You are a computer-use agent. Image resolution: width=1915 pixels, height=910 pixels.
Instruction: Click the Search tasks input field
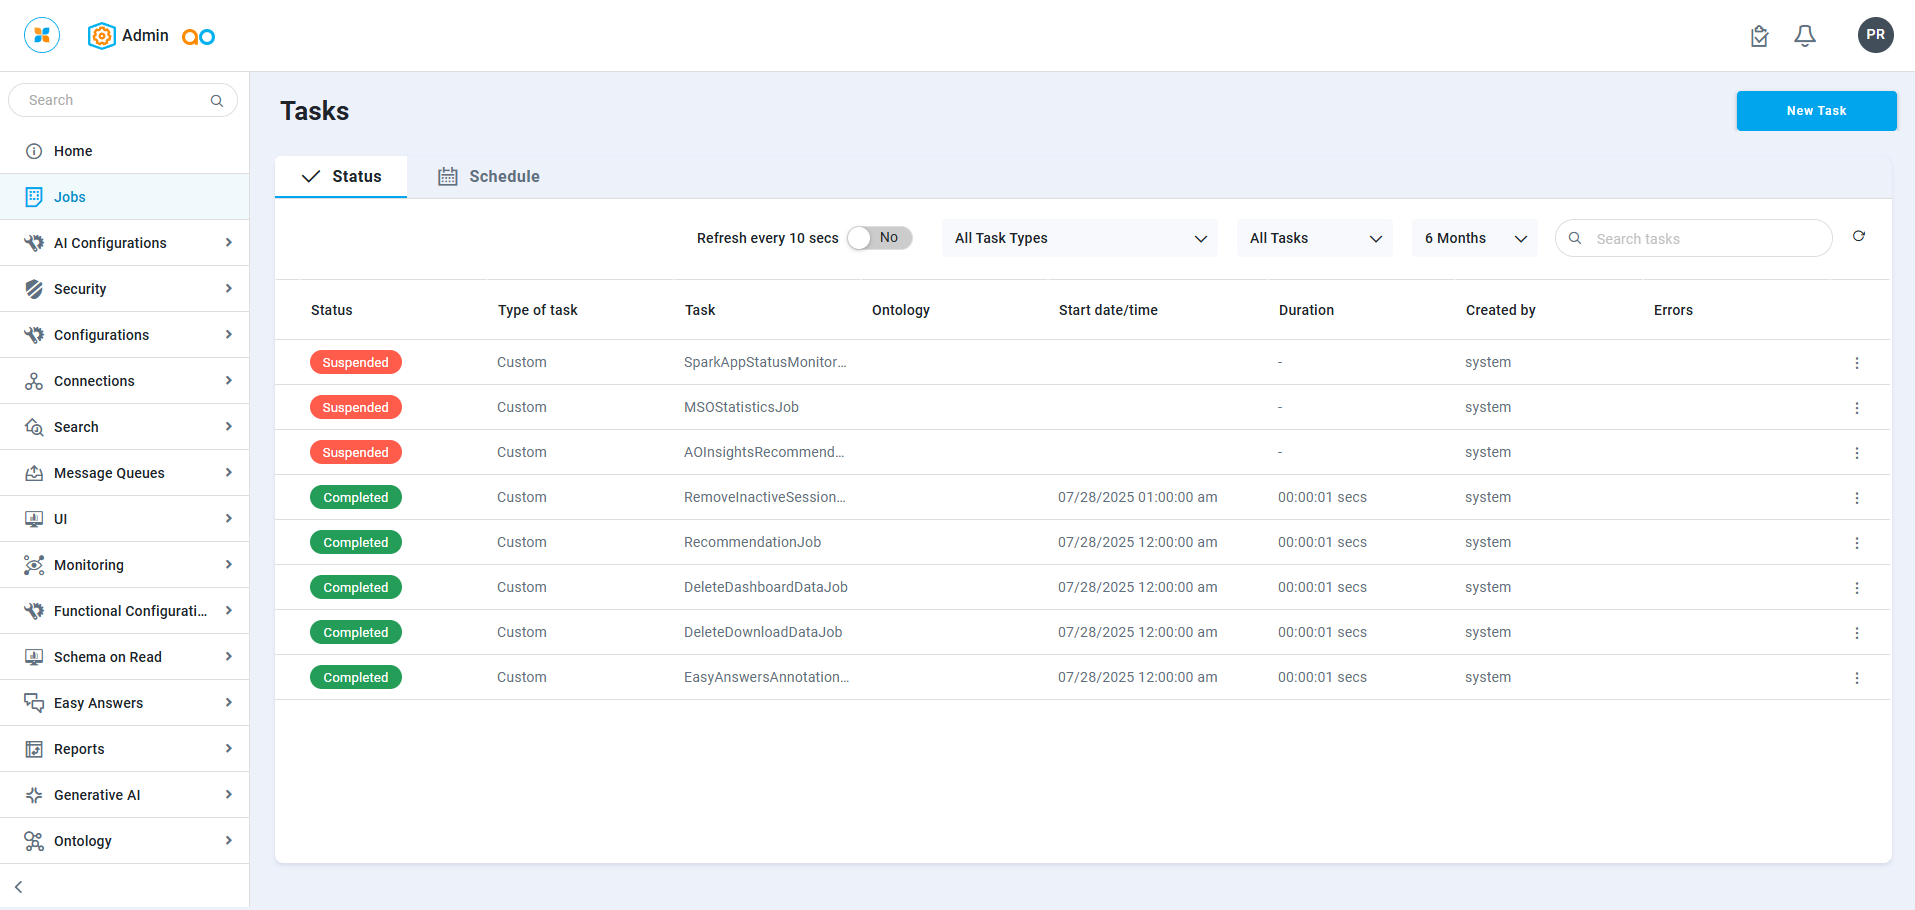click(x=1706, y=239)
